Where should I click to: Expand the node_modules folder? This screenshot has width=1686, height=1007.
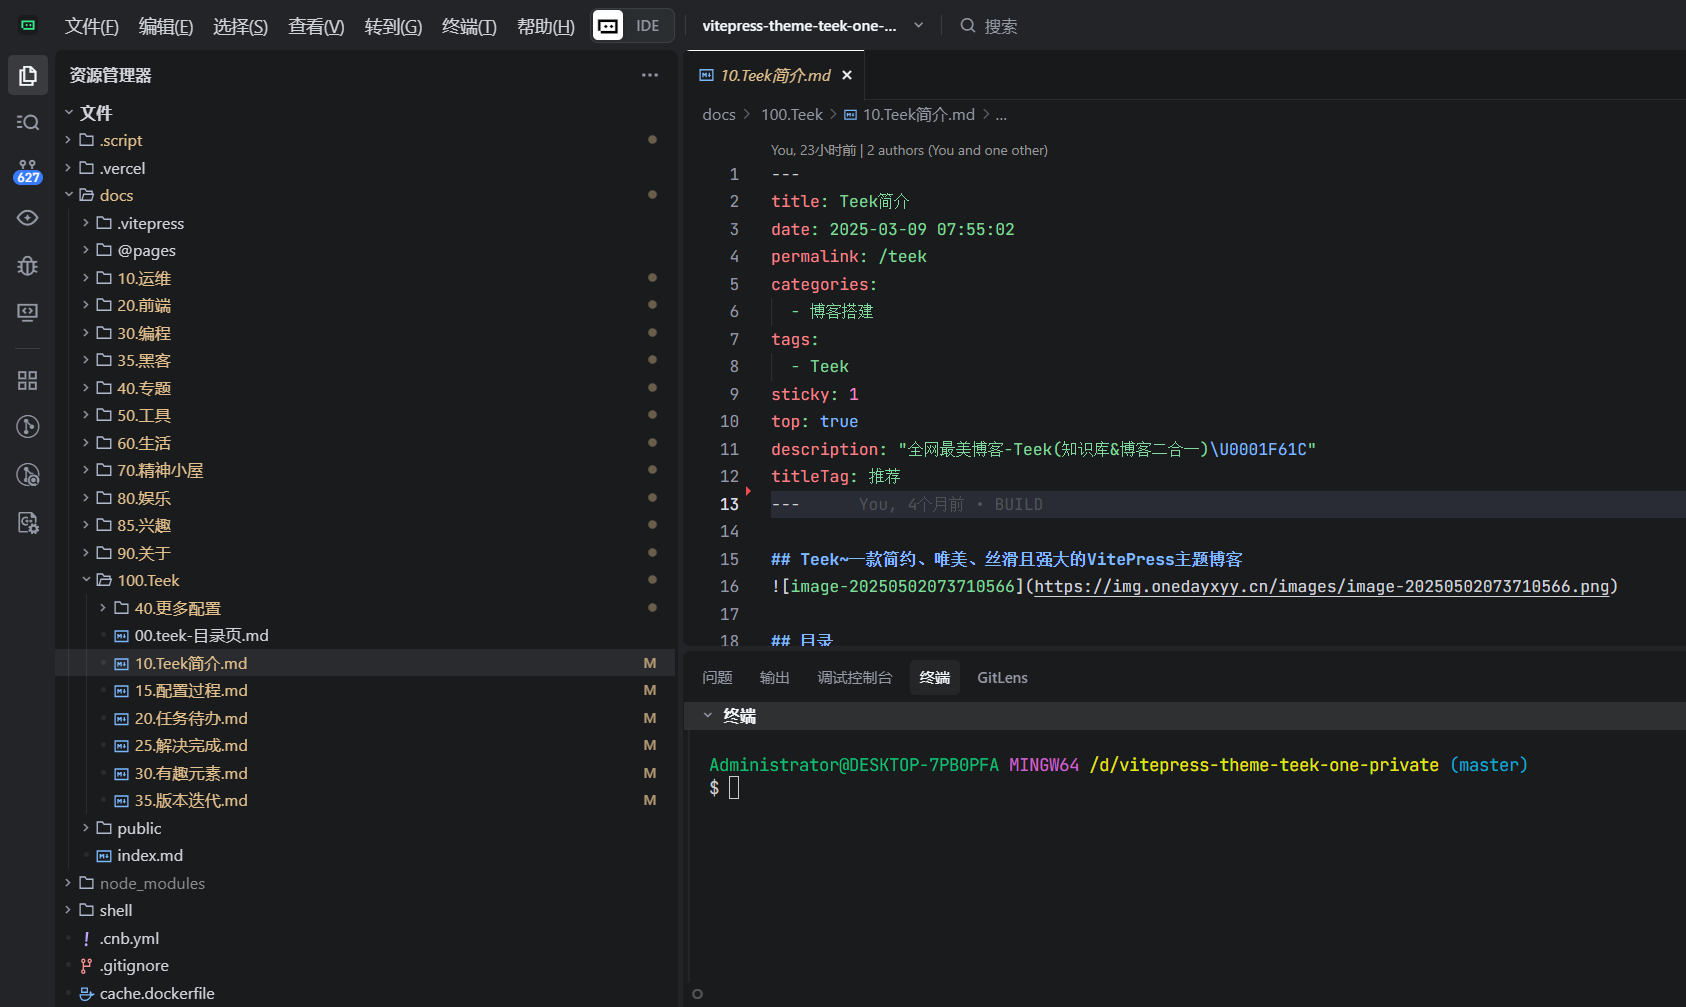69,883
